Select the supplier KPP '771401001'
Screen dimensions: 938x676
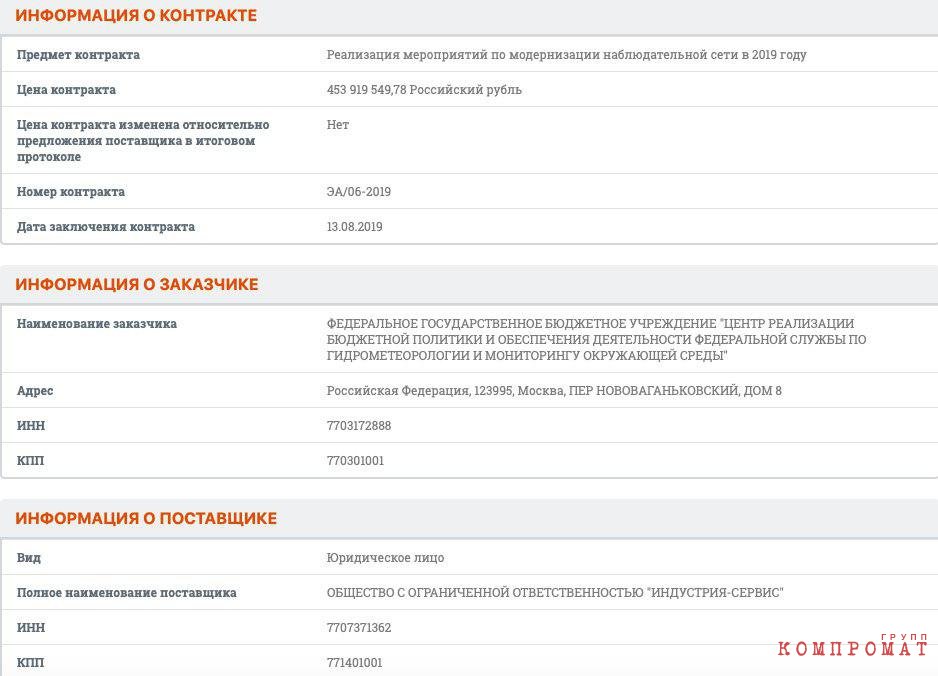[x=354, y=663]
